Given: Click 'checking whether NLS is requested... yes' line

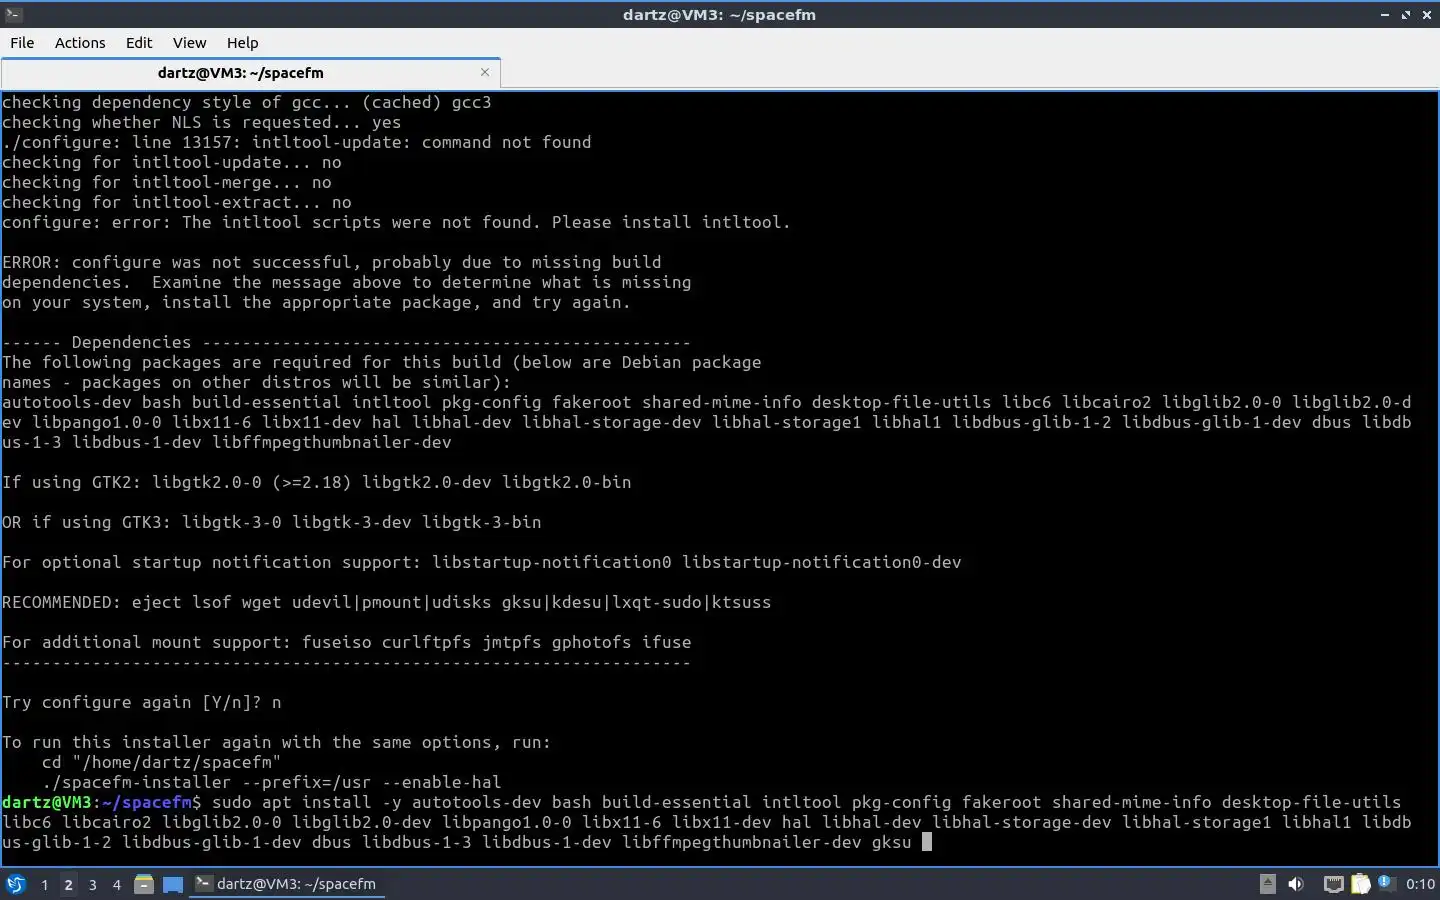Looking at the screenshot, I should pyautogui.click(x=202, y=122).
